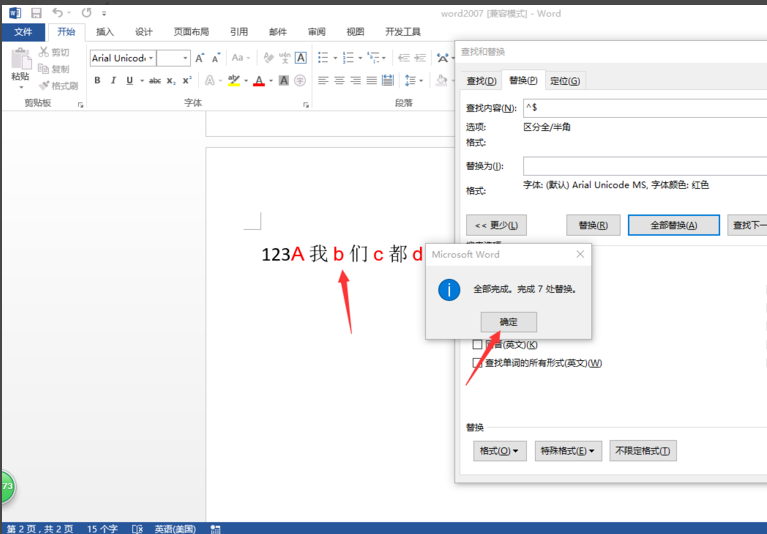This screenshot has height=534, width=767.
Task: Apply Character Shading icon
Action: coord(284,80)
